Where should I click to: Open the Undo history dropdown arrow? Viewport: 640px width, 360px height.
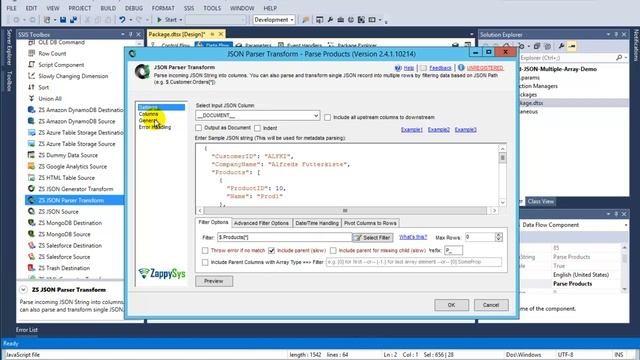click(x=131, y=20)
